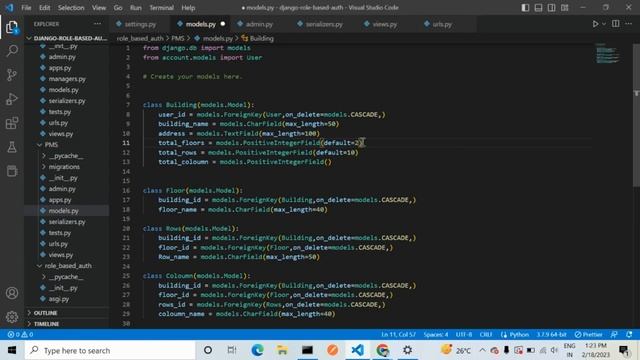Change UTF-8 encoding in status bar
Image resolution: width=640 pixels, height=360 pixels.
point(464,335)
